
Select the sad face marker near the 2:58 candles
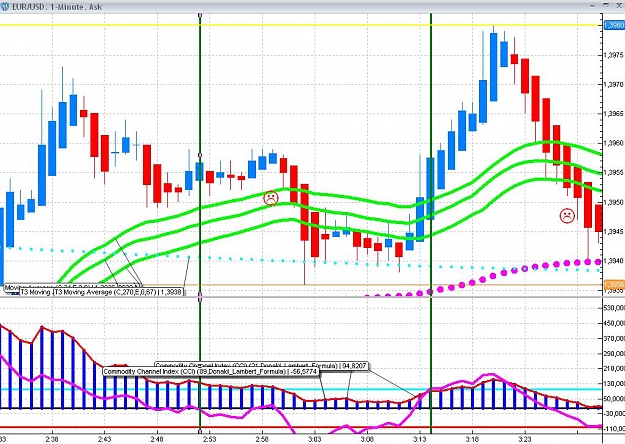pyautogui.click(x=271, y=198)
